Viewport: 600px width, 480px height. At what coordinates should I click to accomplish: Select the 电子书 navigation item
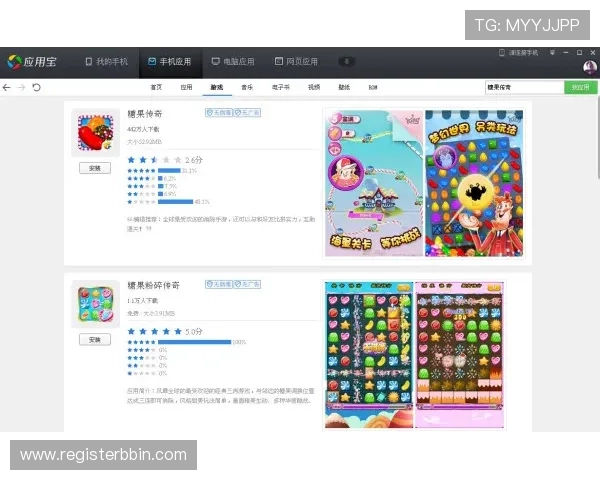pyautogui.click(x=281, y=87)
